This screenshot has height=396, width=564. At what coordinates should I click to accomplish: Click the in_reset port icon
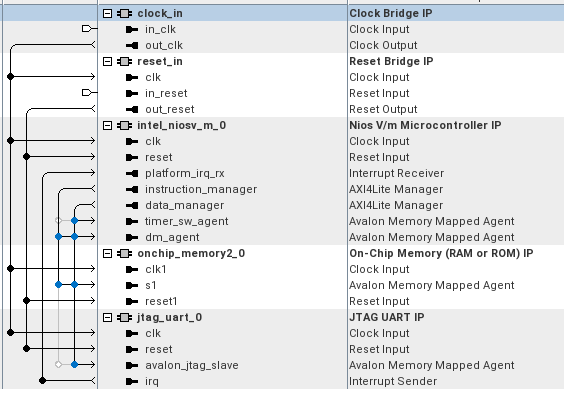[132, 94]
